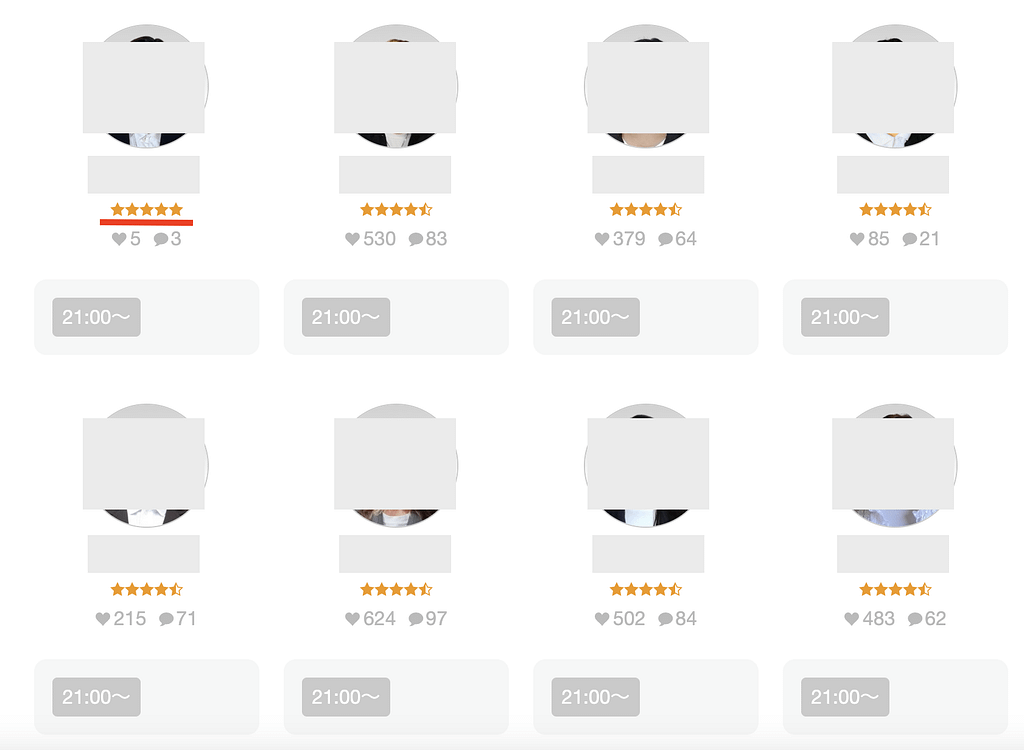Click the heart icon beside count 5
This screenshot has height=750, width=1024.
point(119,239)
